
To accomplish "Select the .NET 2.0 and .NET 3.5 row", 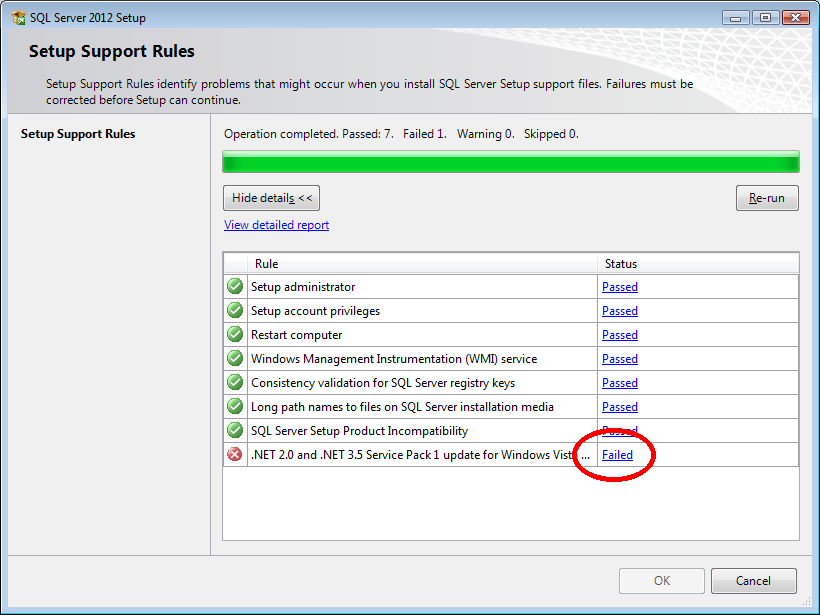I will point(511,455).
